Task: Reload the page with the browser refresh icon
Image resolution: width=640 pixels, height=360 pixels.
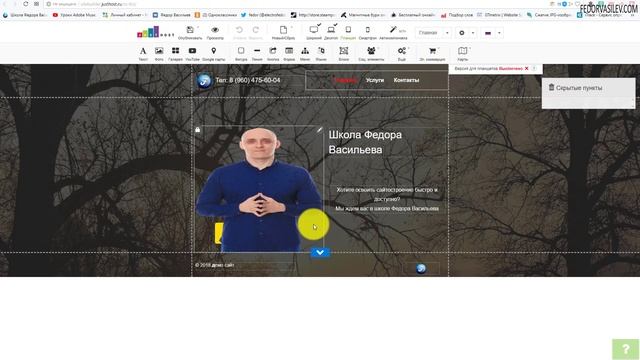Action: tap(25, 4)
